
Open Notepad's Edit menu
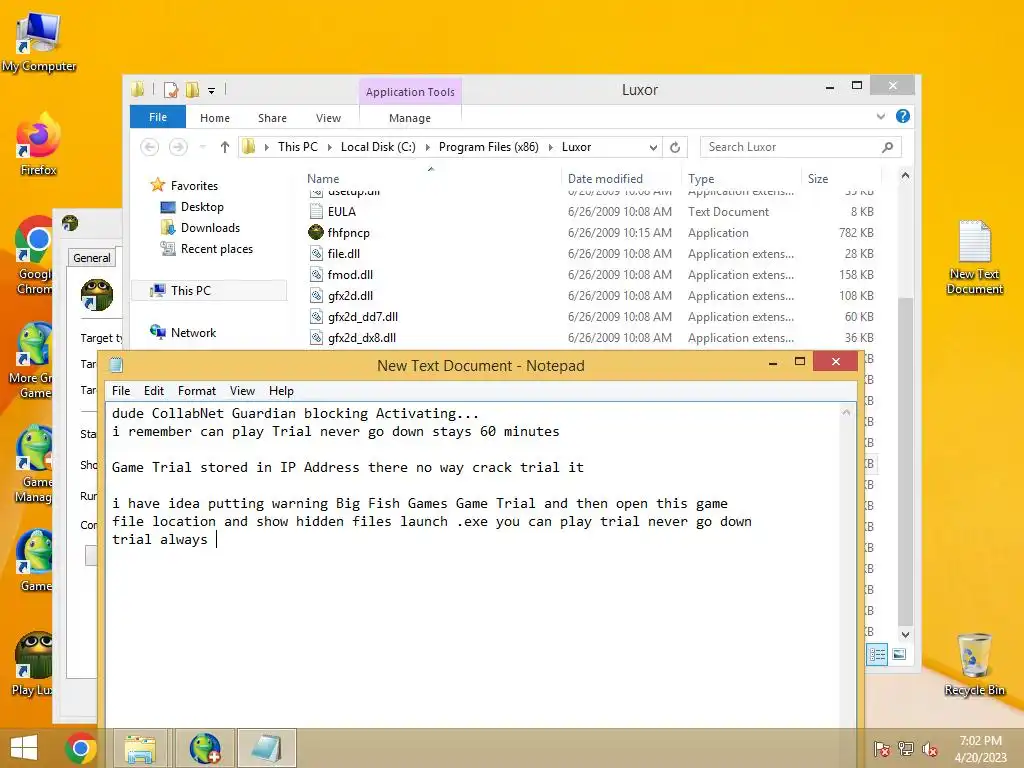point(154,391)
